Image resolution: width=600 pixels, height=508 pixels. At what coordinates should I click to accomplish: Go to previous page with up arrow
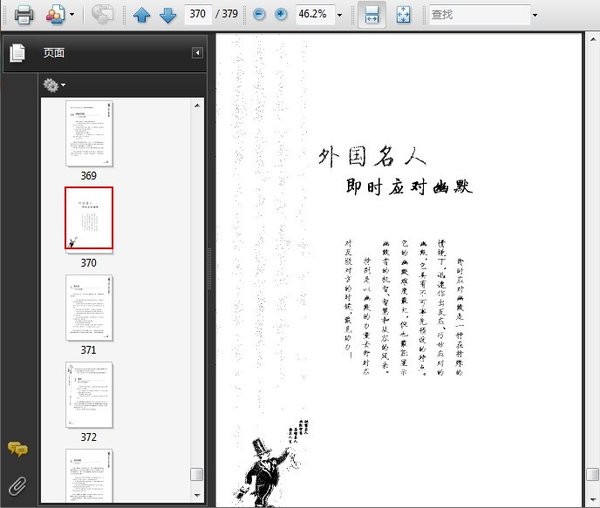point(142,15)
